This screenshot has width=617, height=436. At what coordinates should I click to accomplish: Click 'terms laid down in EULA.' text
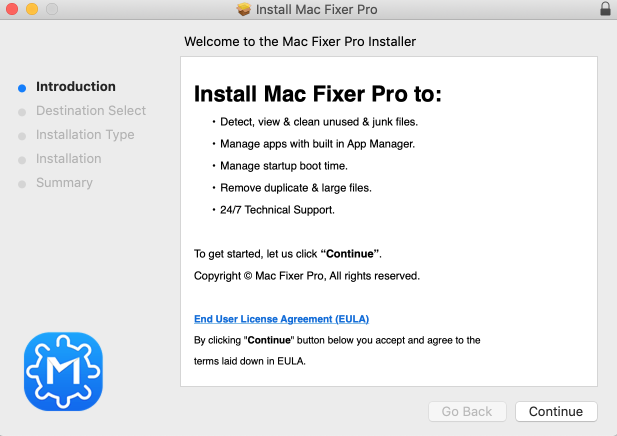click(x=249, y=361)
